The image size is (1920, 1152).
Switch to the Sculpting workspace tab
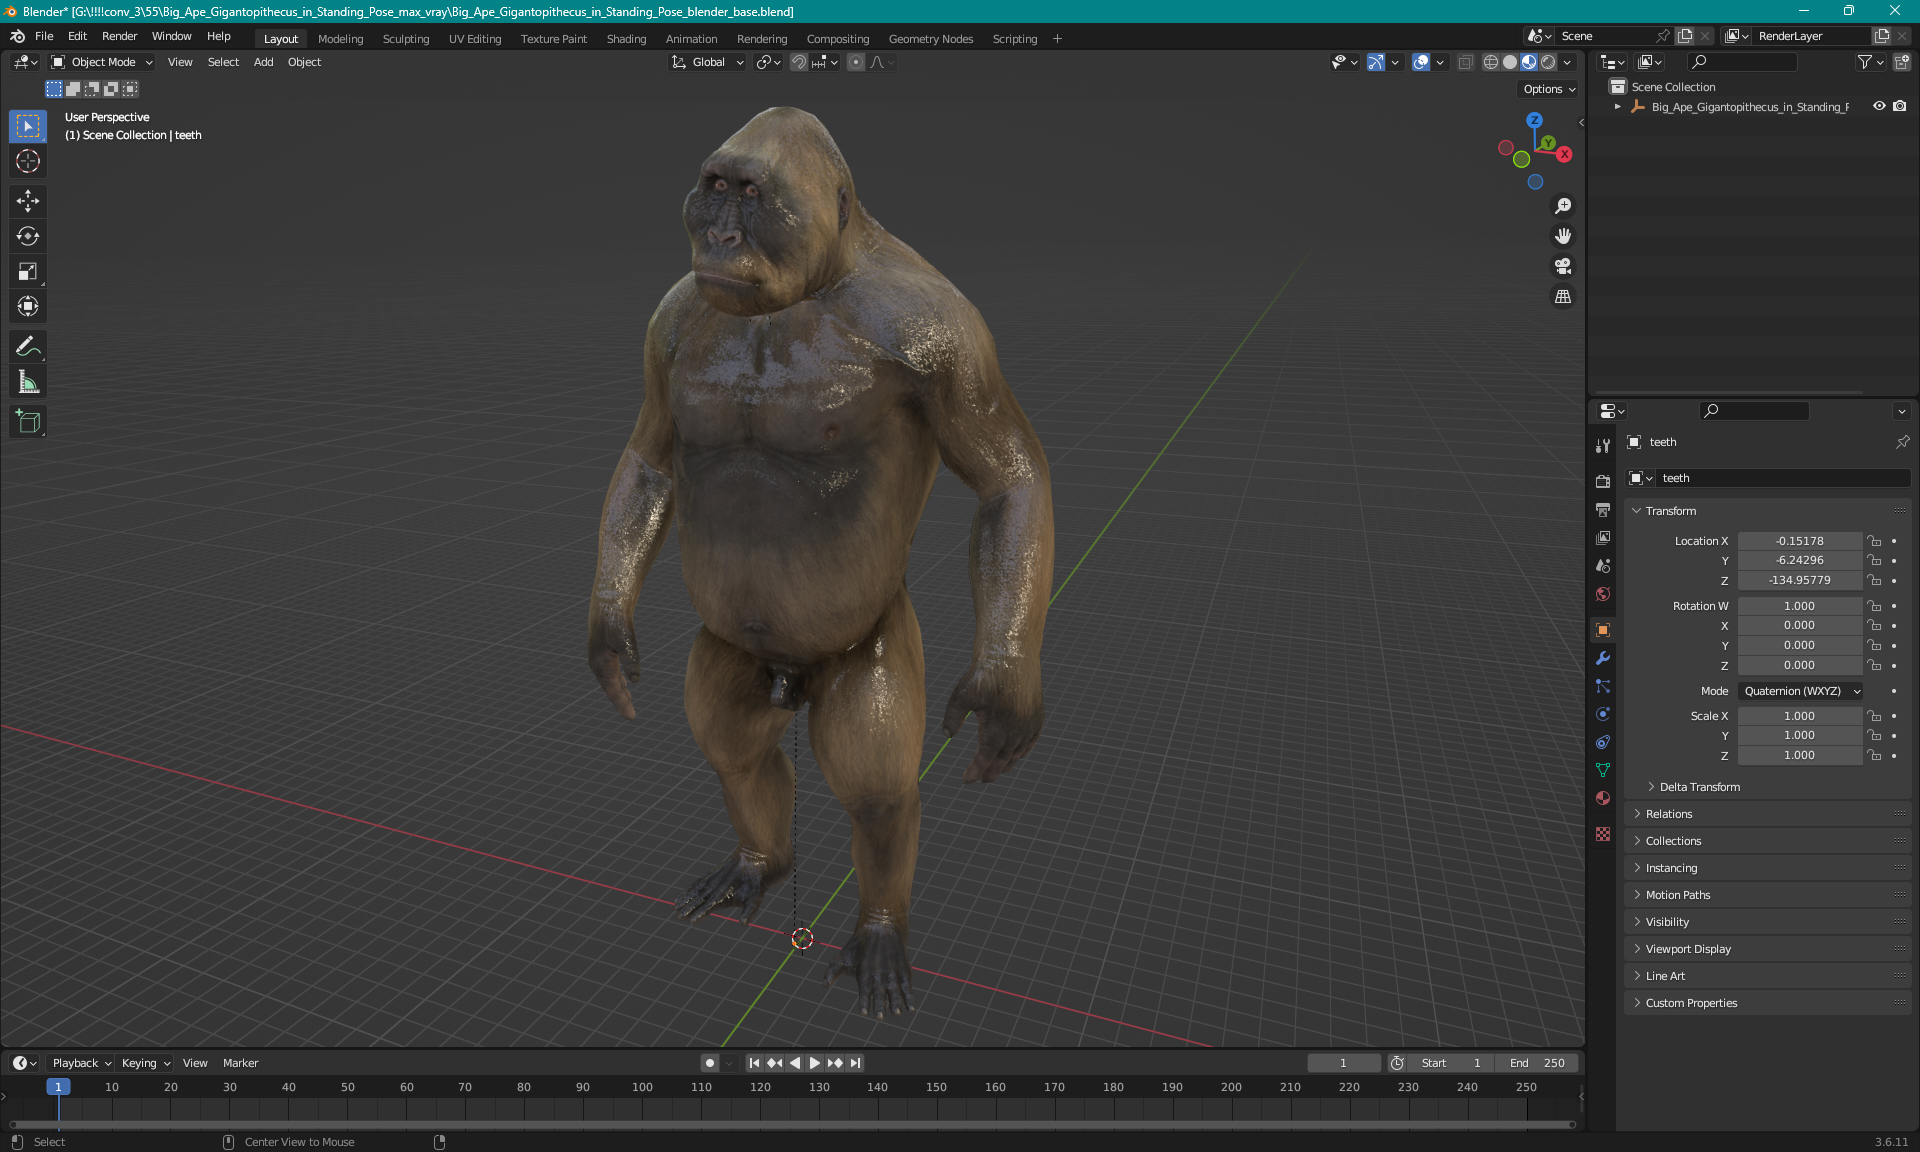405,39
